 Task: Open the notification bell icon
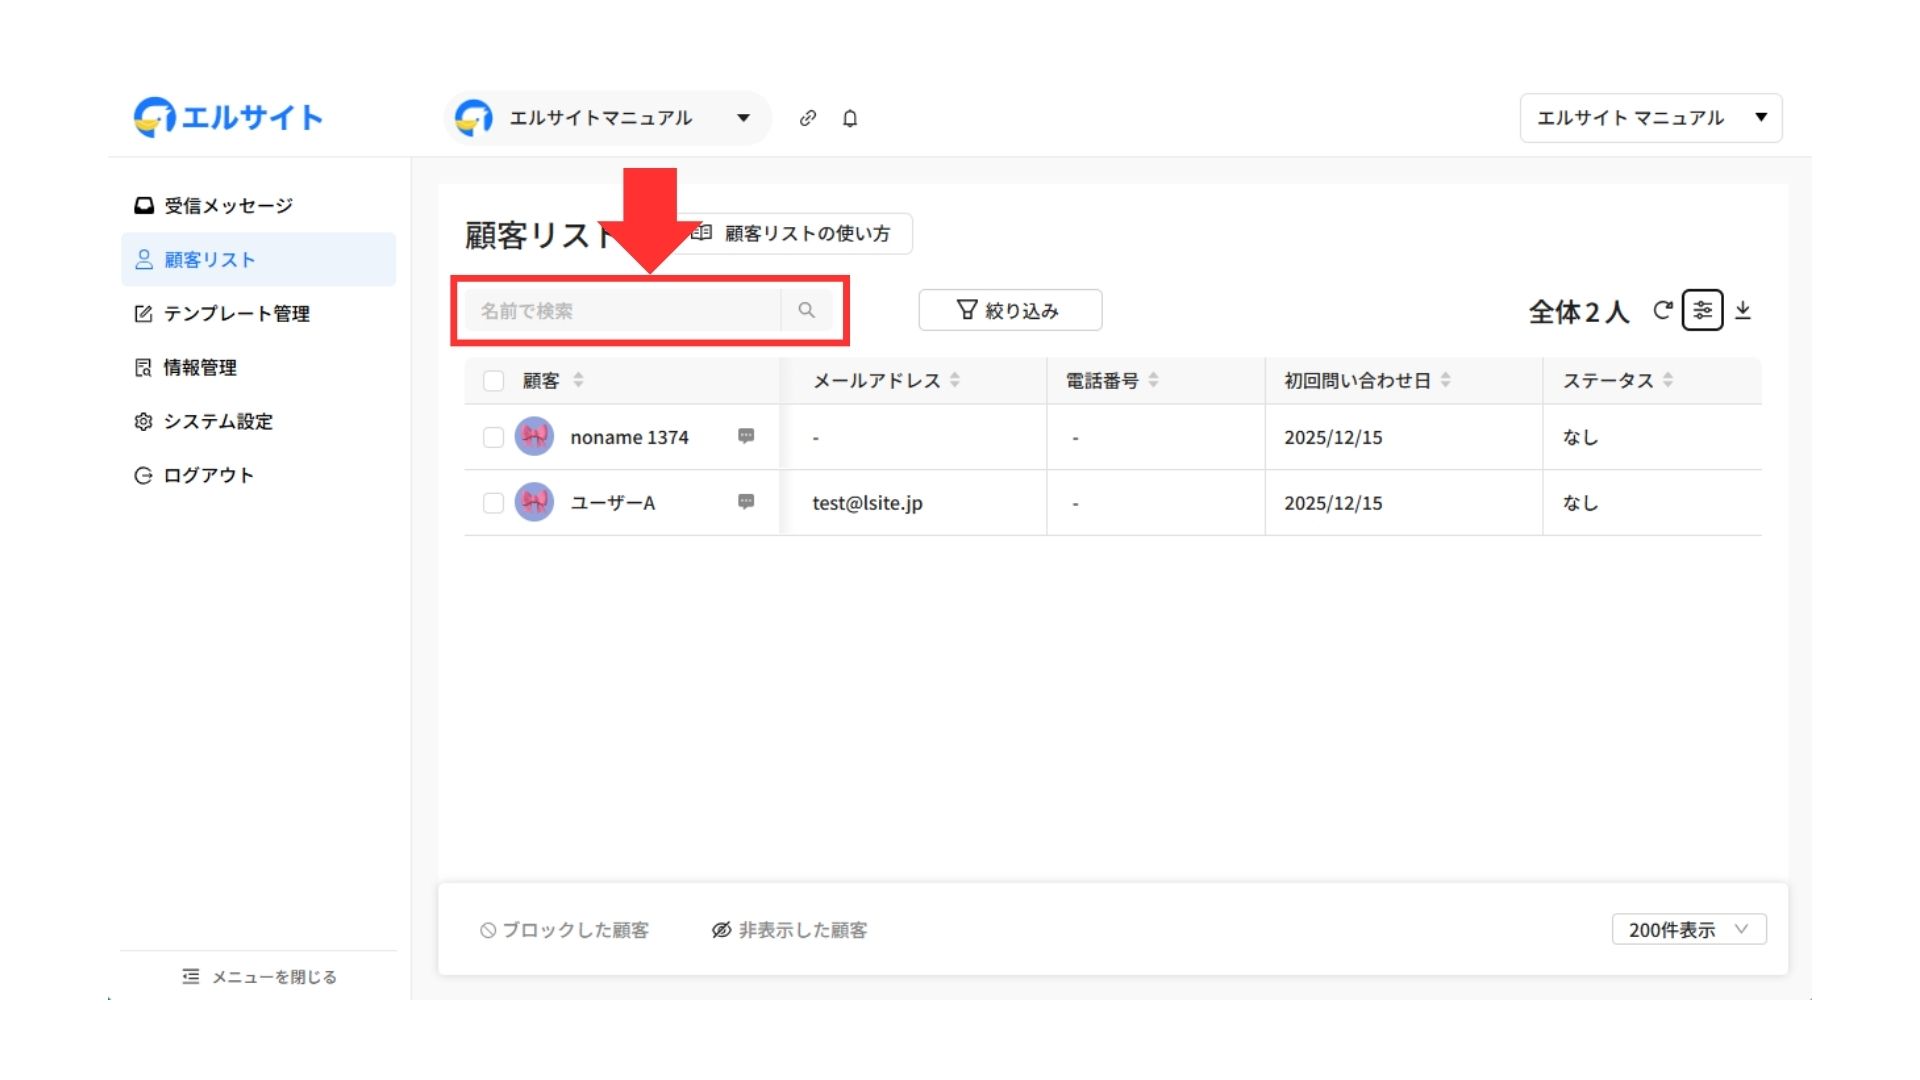[850, 118]
